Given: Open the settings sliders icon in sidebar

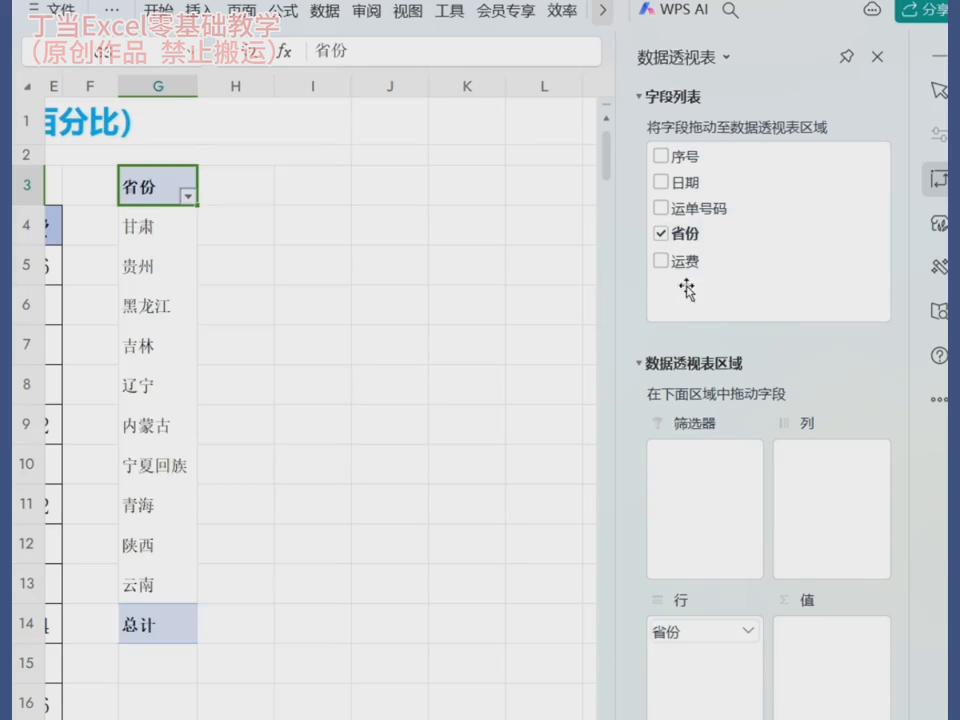Looking at the screenshot, I should pyautogui.click(x=939, y=133).
